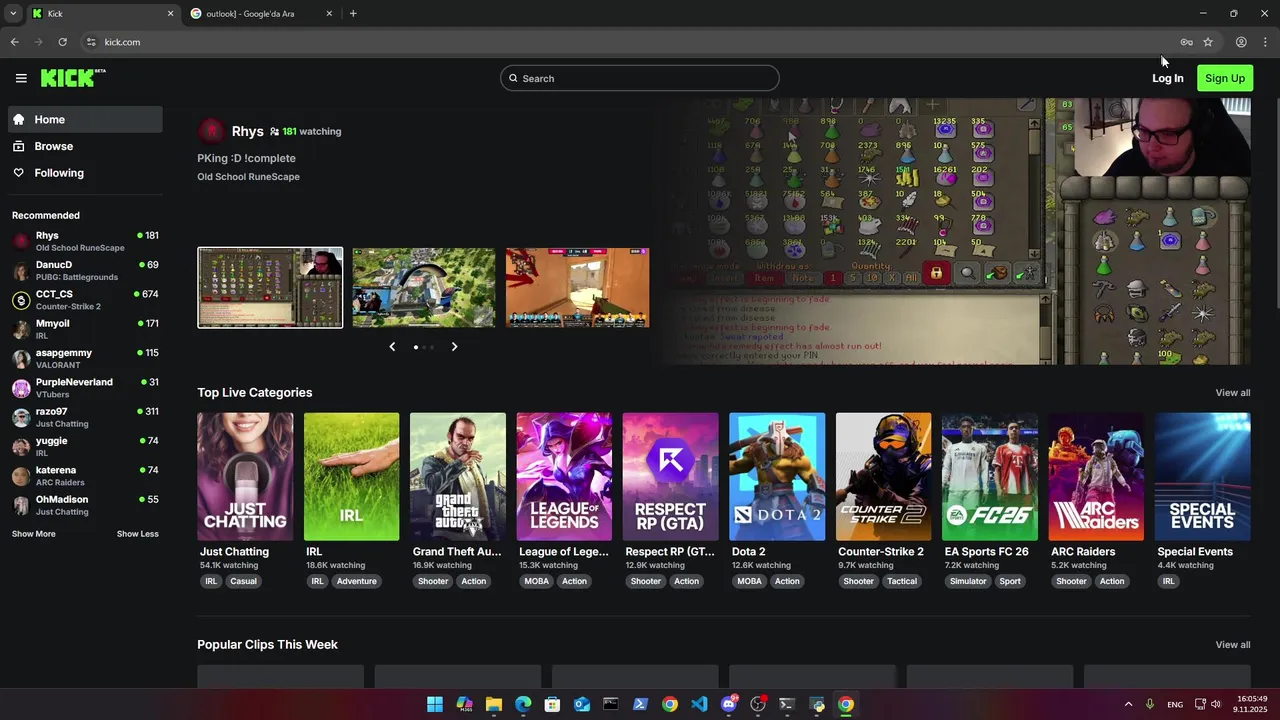1280x720 pixels.
Task: Bookmark page with star icon
Action: (1208, 42)
